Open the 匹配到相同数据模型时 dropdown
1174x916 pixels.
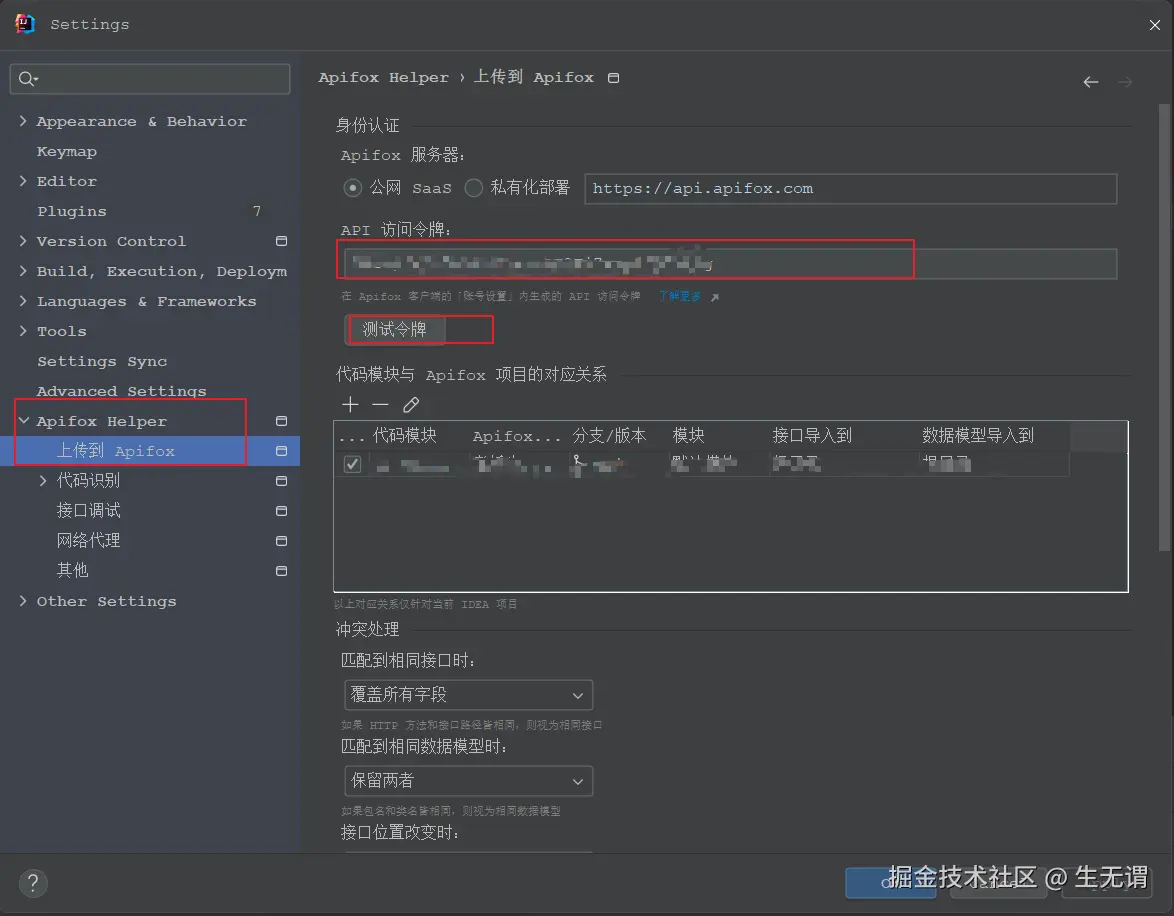click(x=469, y=781)
